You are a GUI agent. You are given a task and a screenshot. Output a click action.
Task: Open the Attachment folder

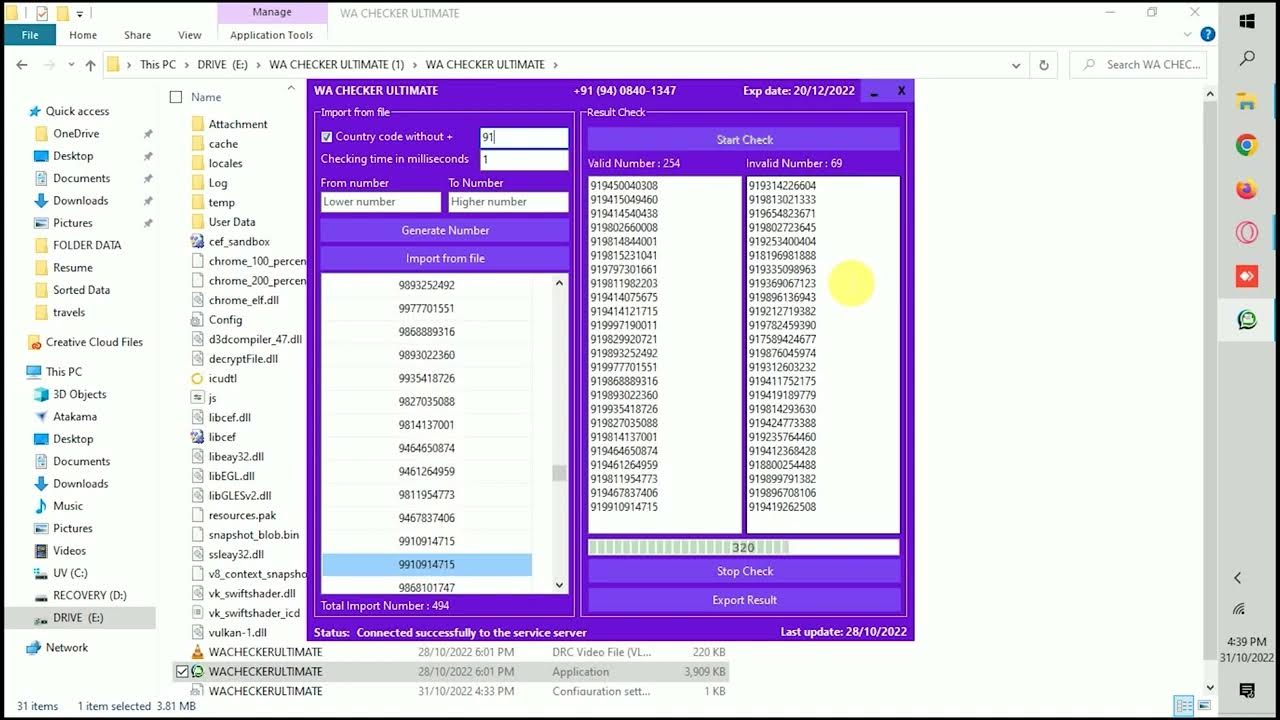[x=237, y=125]
